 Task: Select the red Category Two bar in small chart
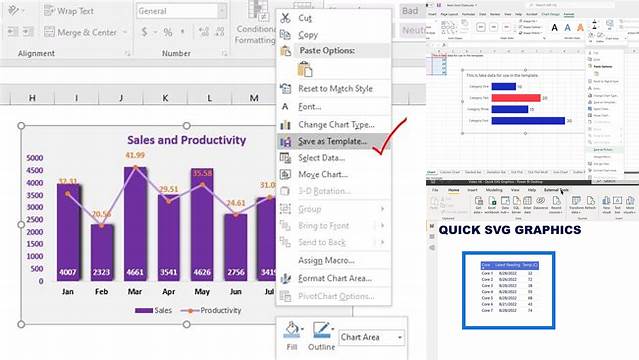point(516,98)
